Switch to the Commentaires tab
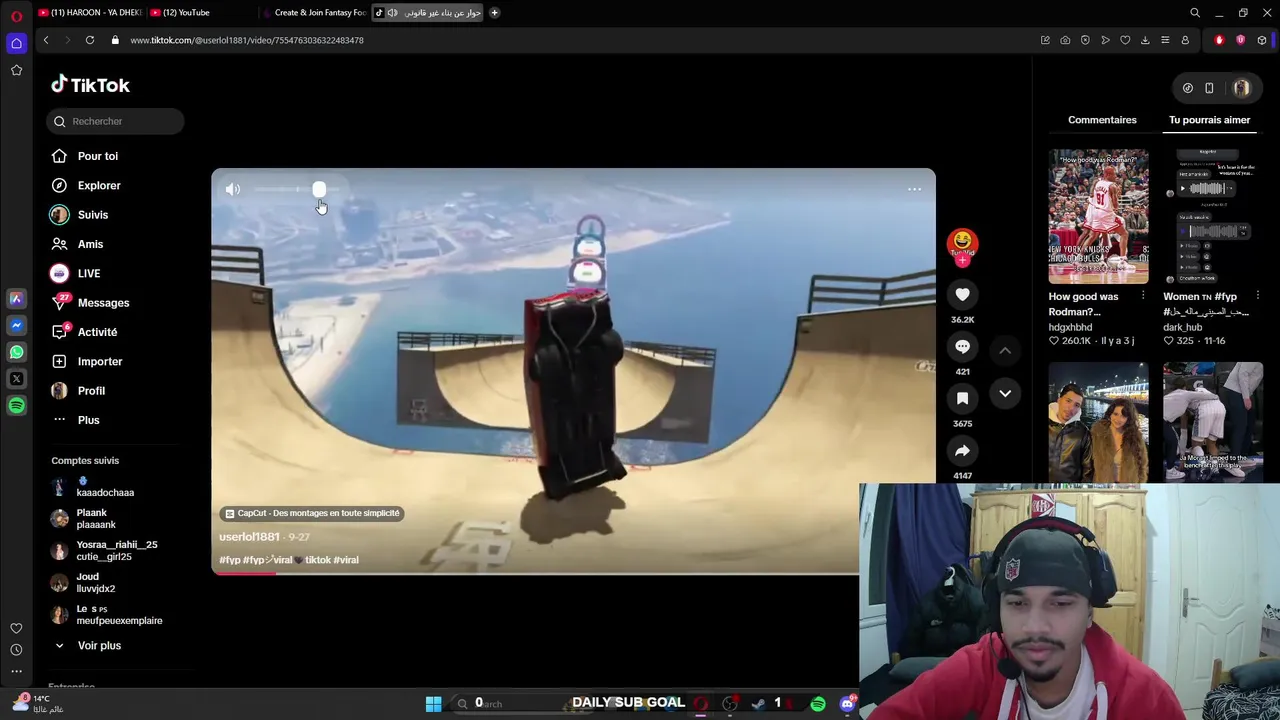 pos(1102,120)
